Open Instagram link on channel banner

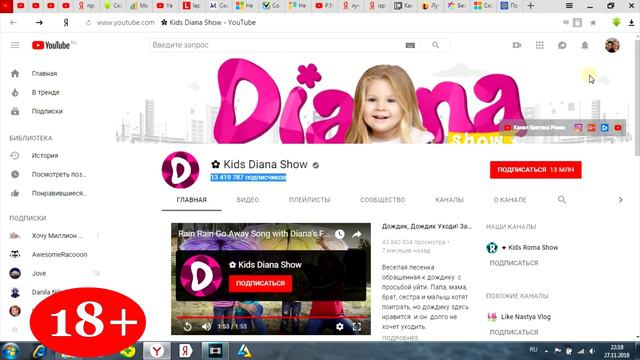578,128
